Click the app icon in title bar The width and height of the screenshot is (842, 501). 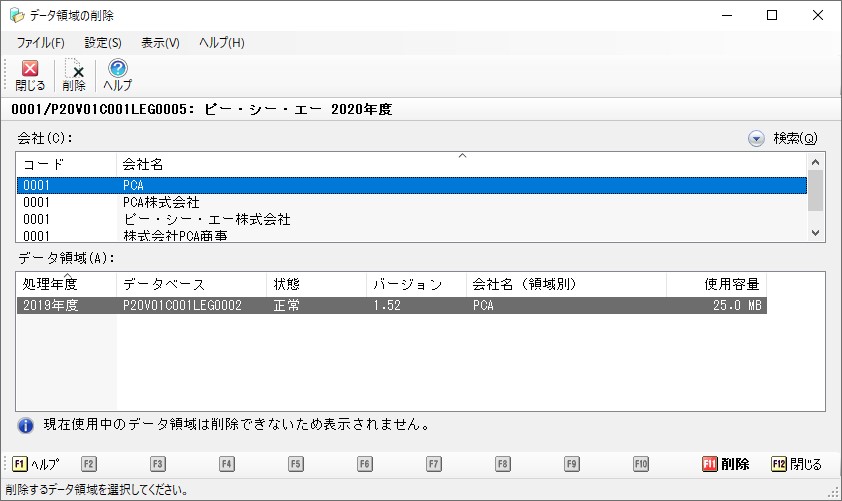17,15
